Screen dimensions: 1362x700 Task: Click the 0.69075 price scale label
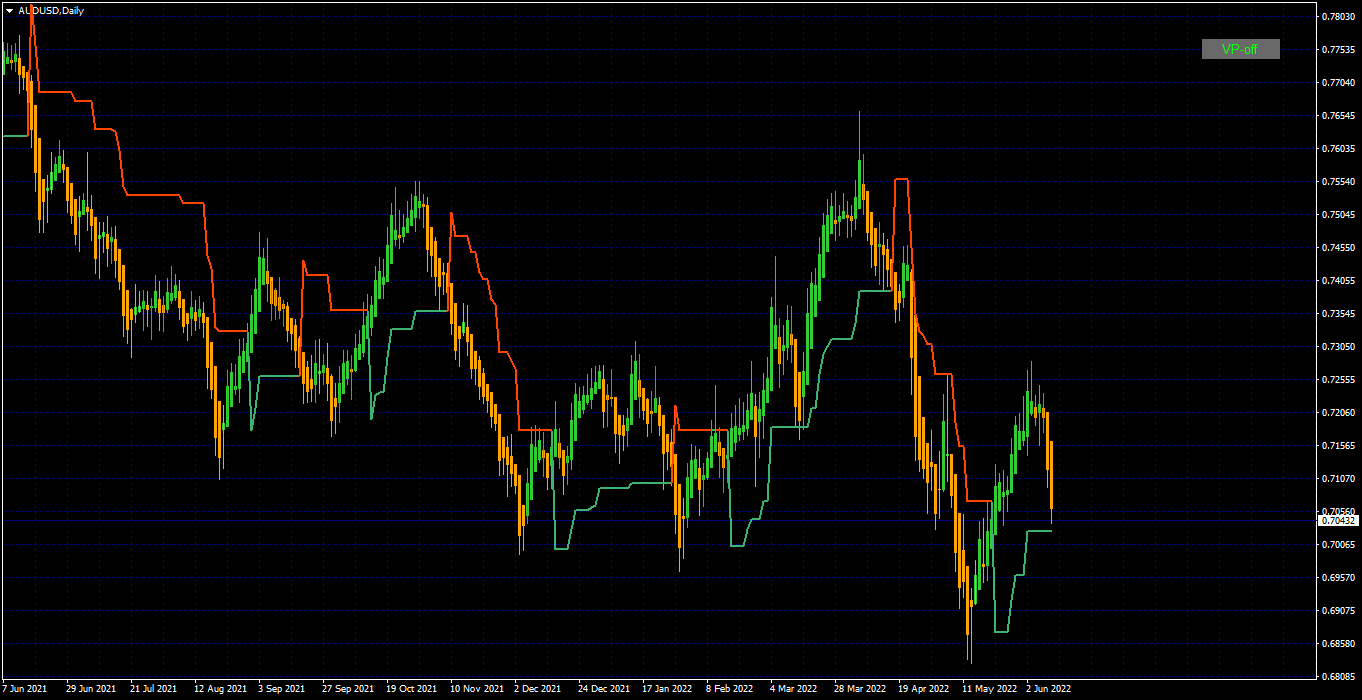tap(1337, 611)
